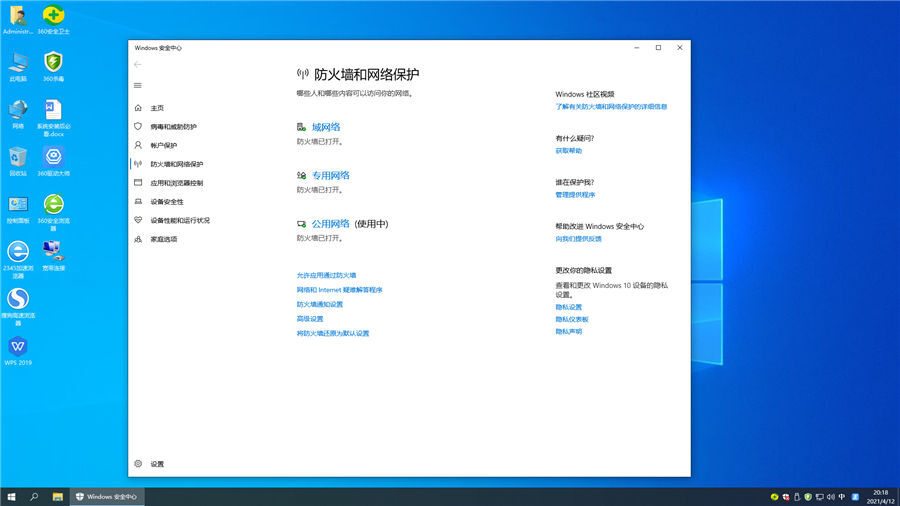Click the taskbar search magnifier
Screen dimensions: 900x506
pyautogui.click(x=34, y=497)
